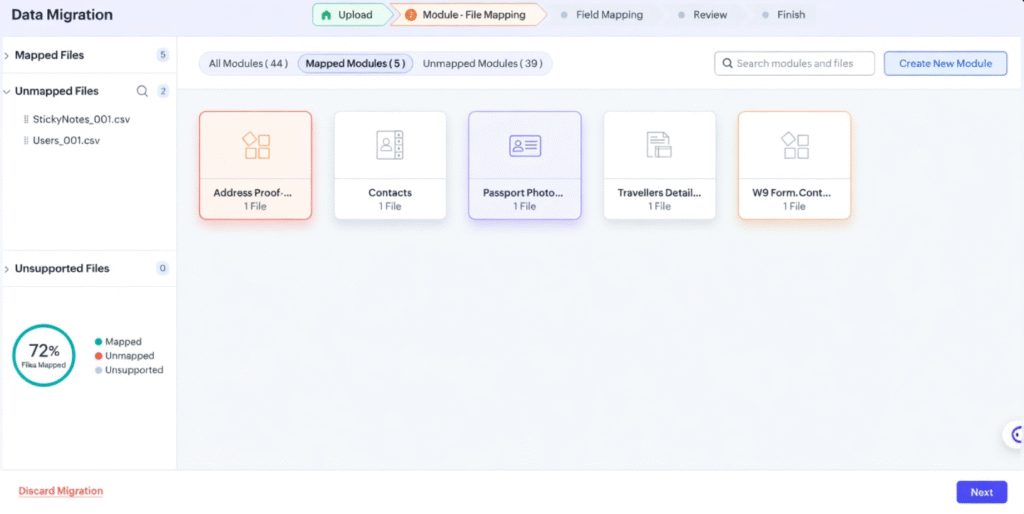Image resolution: width=1024 pixels, height=514 pixels.
Task: Select the Module - File Mapping step
Action: (468, 15)
